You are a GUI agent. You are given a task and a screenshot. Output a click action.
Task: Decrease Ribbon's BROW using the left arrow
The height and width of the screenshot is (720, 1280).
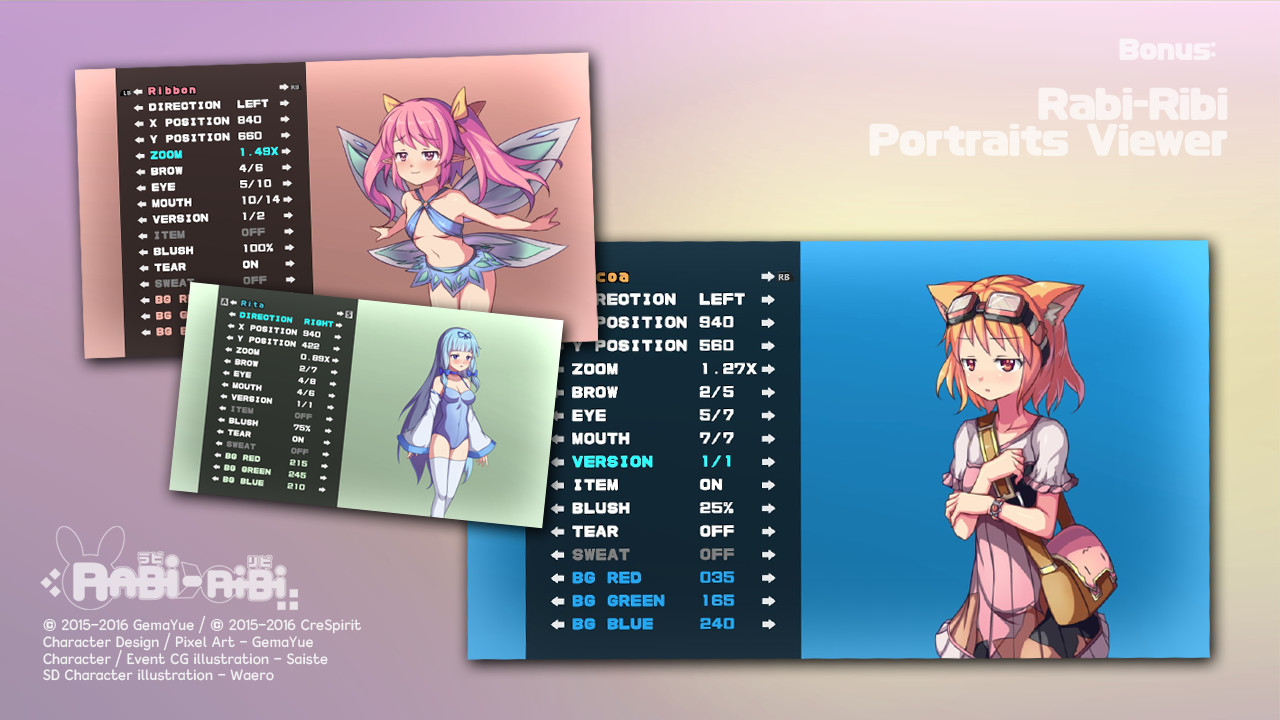click(x=140, y=171)
